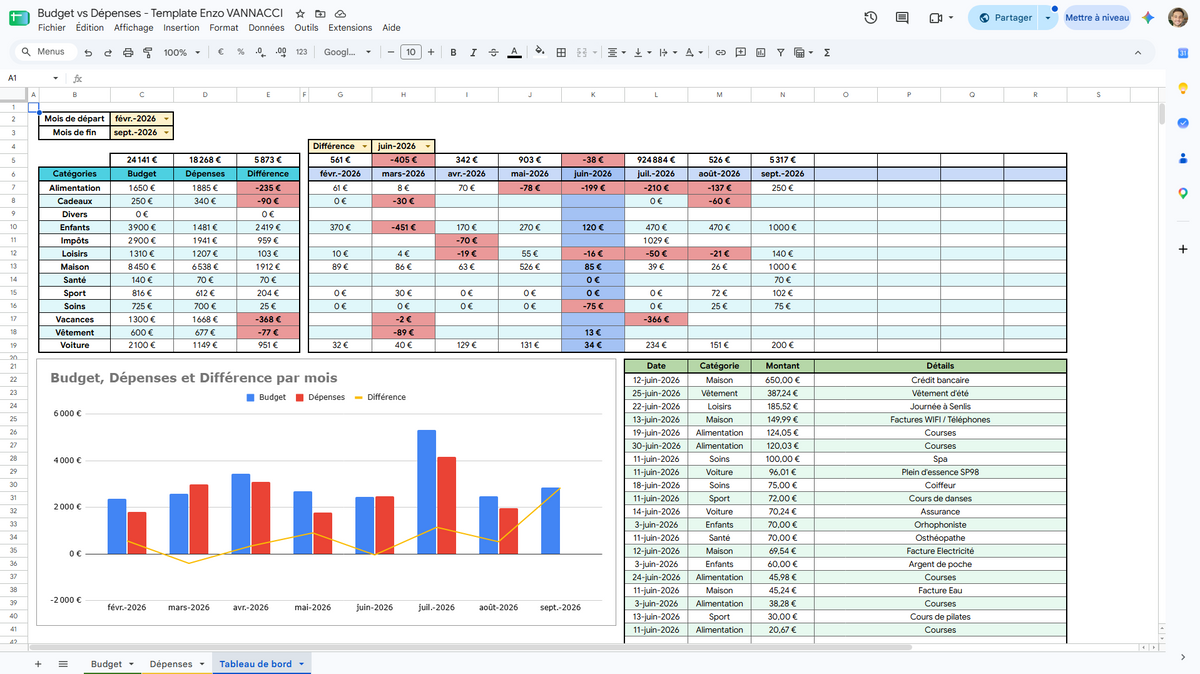Screen dimensions: 1200x674
Task: Open version history clock icon
Action: pos(871,18)
